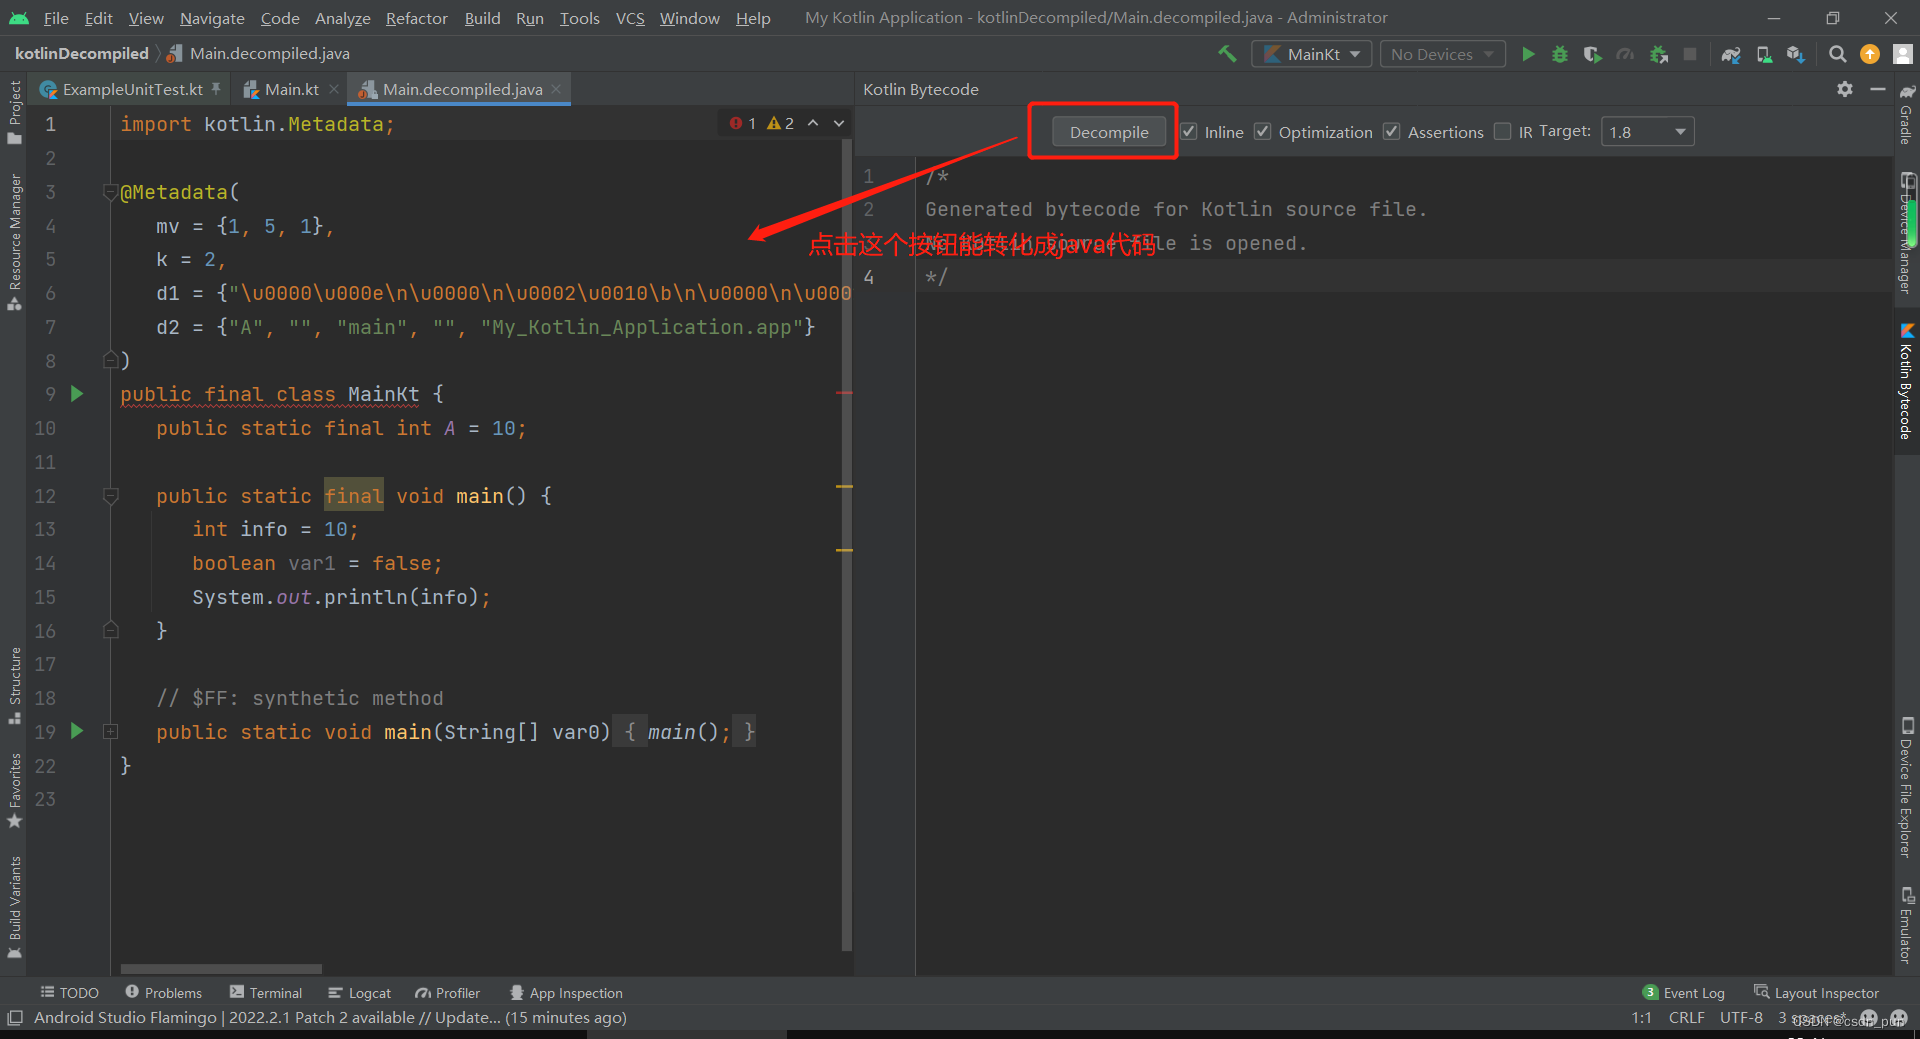Viewport: 1920px width, 1039px height.
Task: Open the VCS menu
Action: (x=630, y=18)
